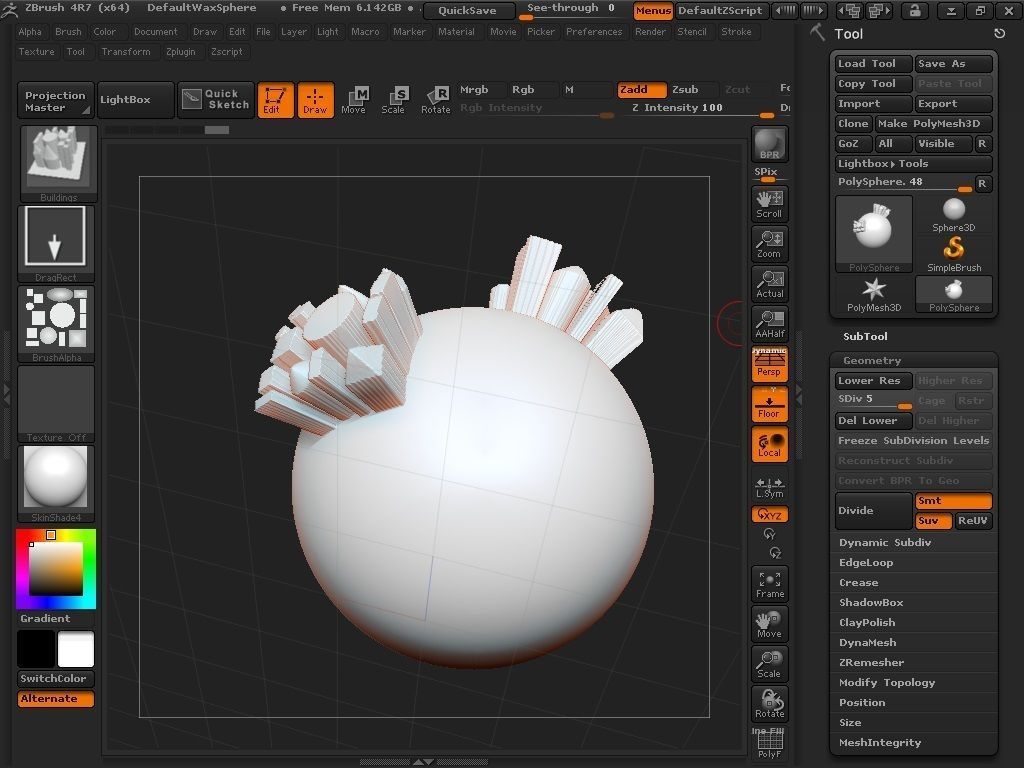This screenshot has height=768, width=1024.
Task: Toggle L.Sym local symmetry
Action: [769, 487]
